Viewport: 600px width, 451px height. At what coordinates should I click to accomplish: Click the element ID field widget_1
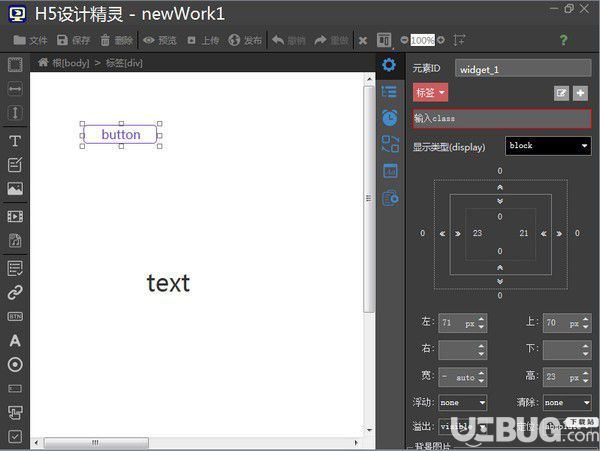(523, 69)
